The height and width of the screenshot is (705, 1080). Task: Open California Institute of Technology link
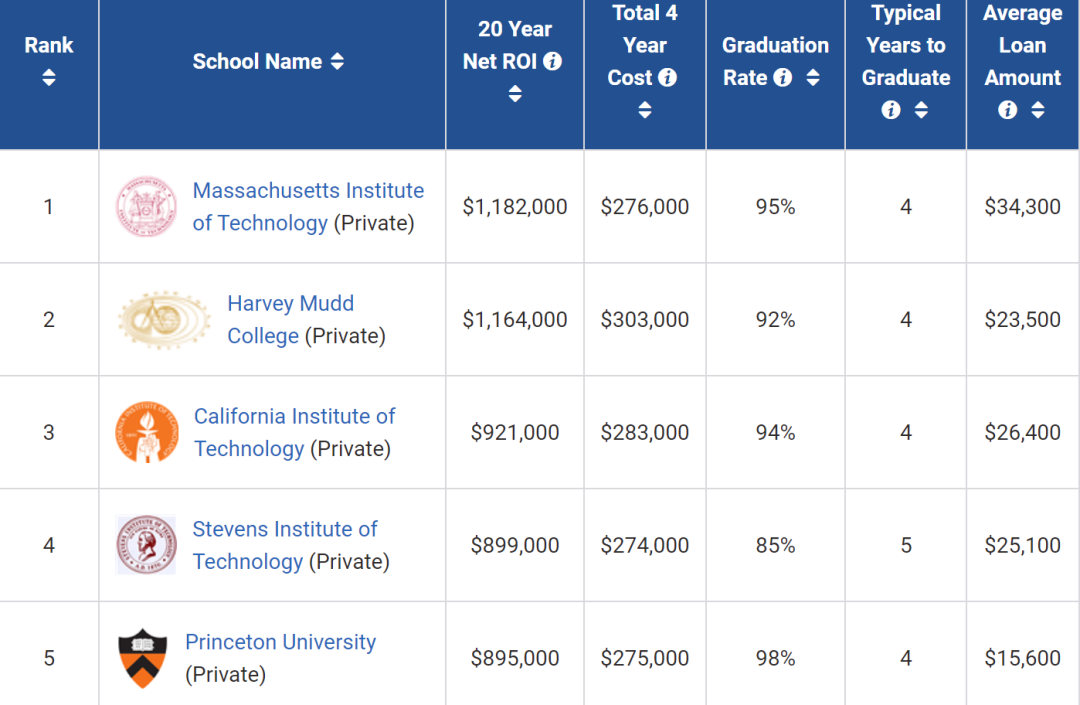pos(294,417)
